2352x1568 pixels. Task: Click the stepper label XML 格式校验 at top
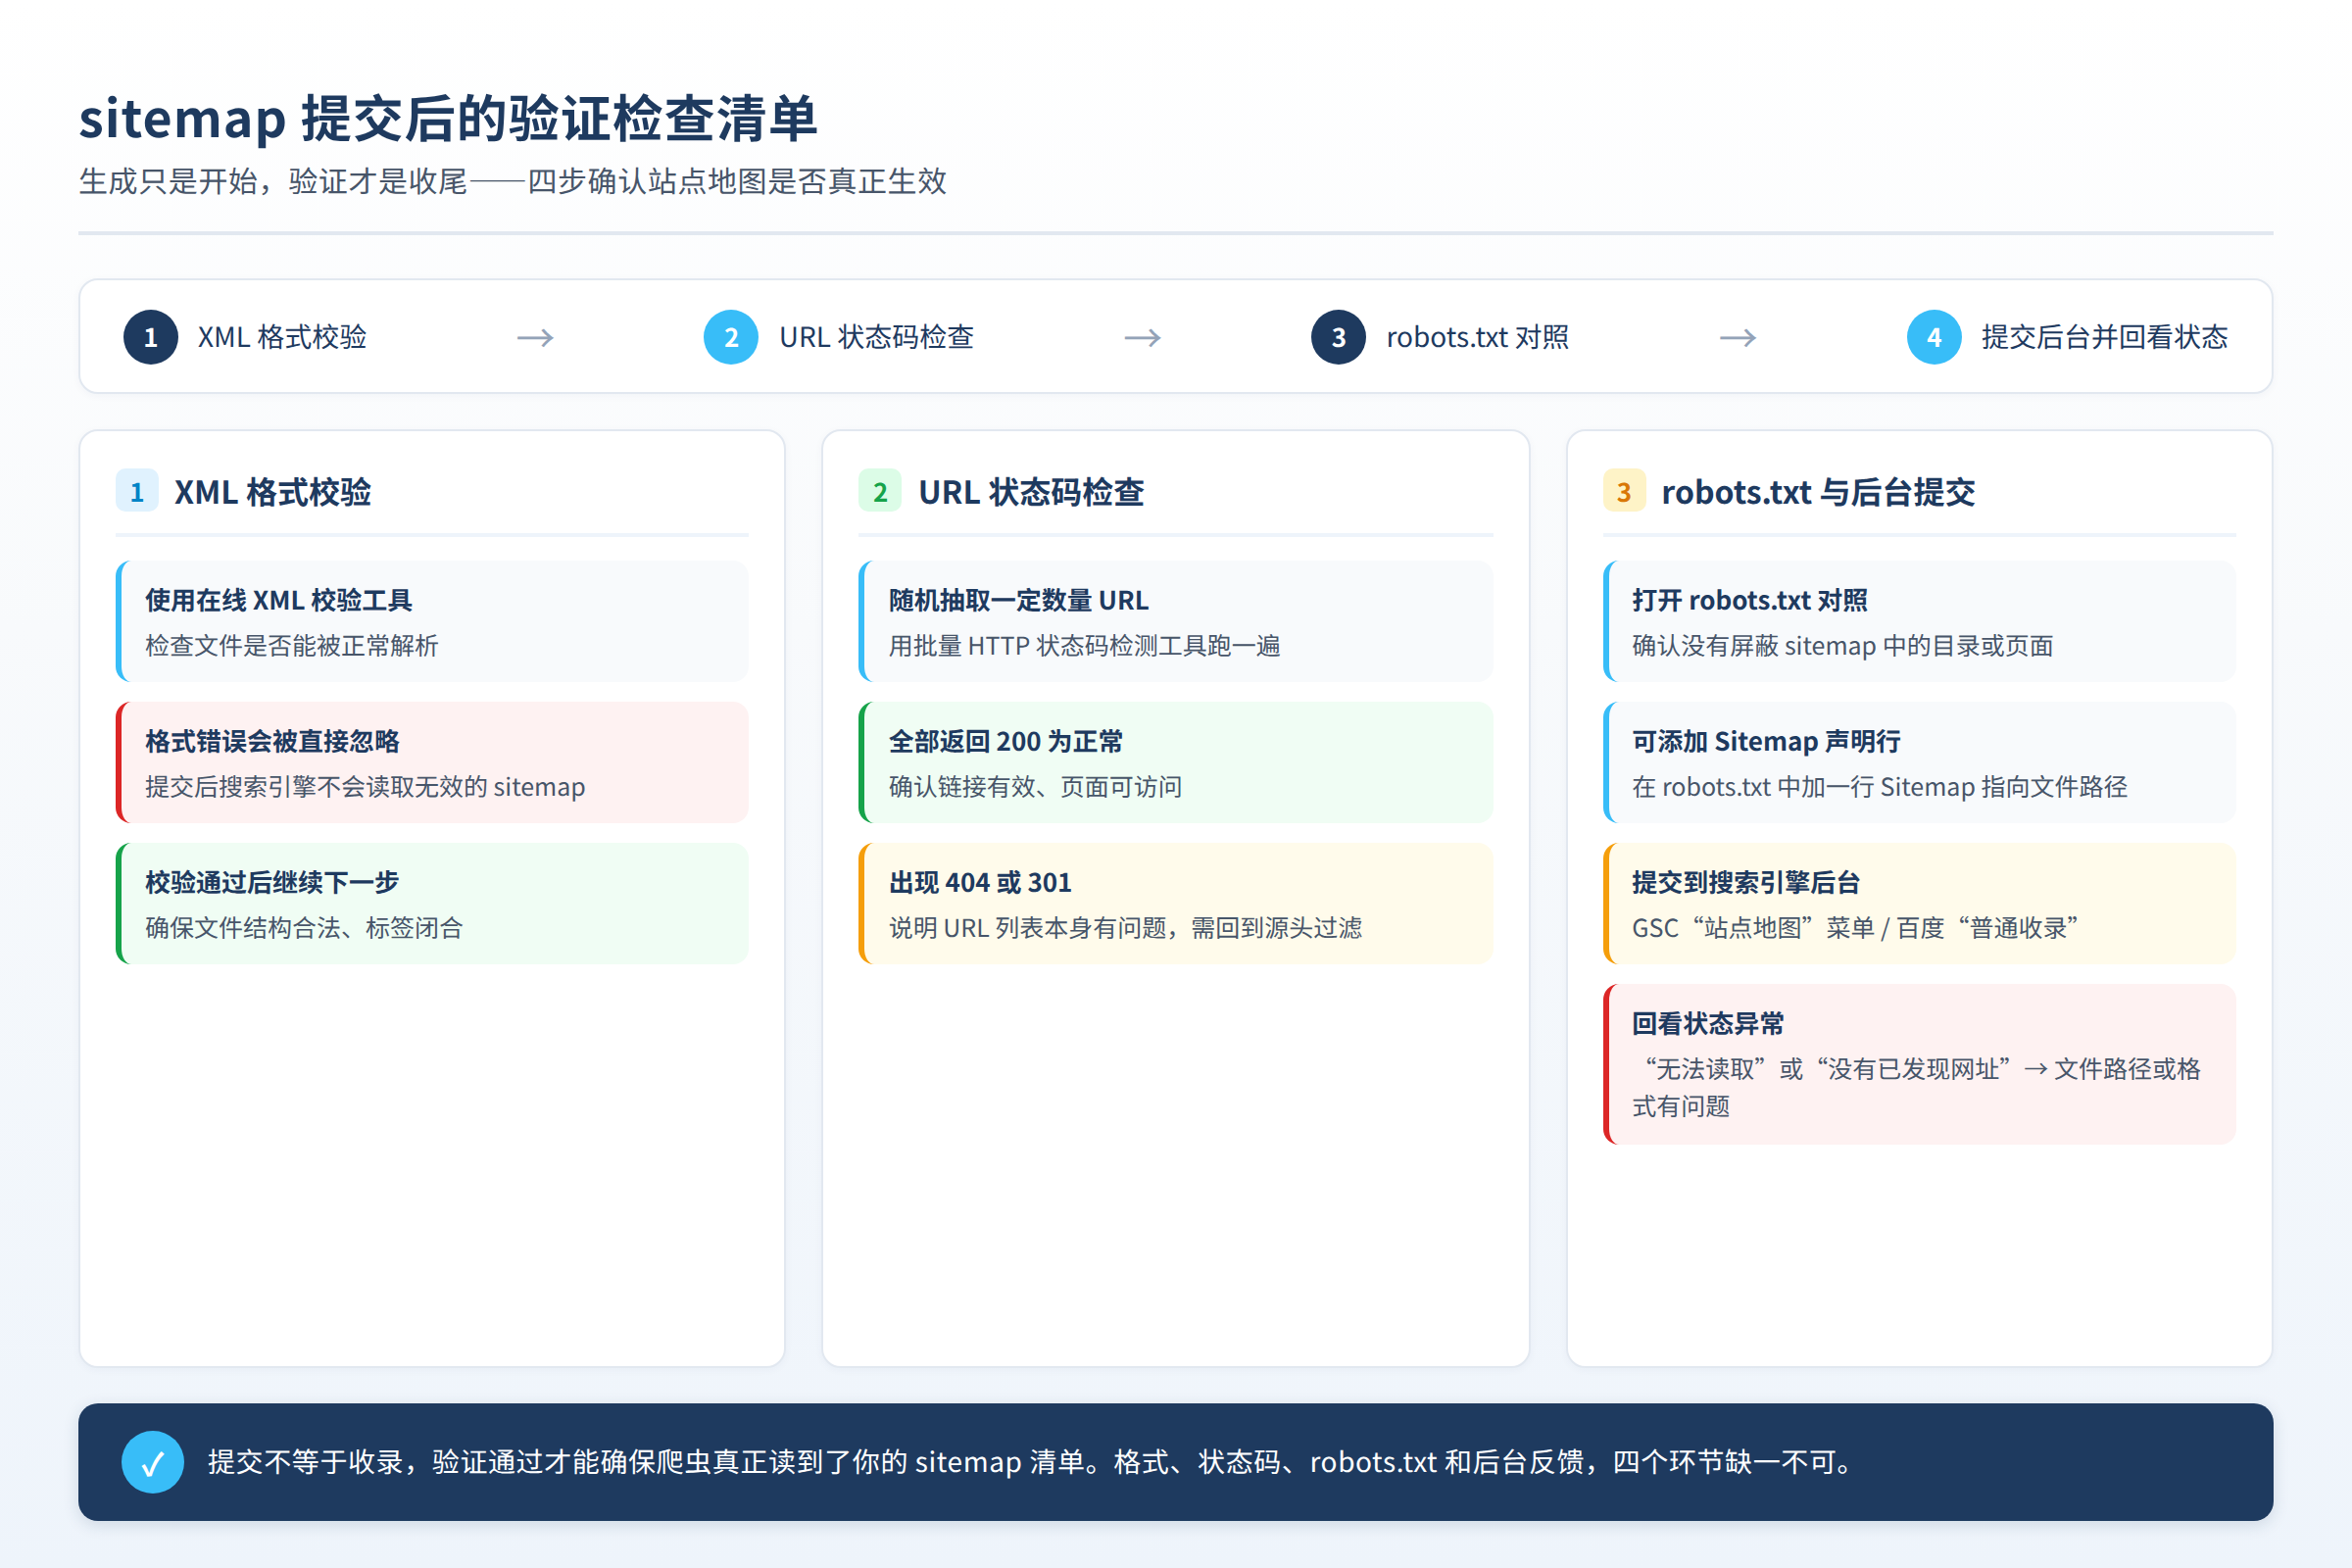point(282,337)
